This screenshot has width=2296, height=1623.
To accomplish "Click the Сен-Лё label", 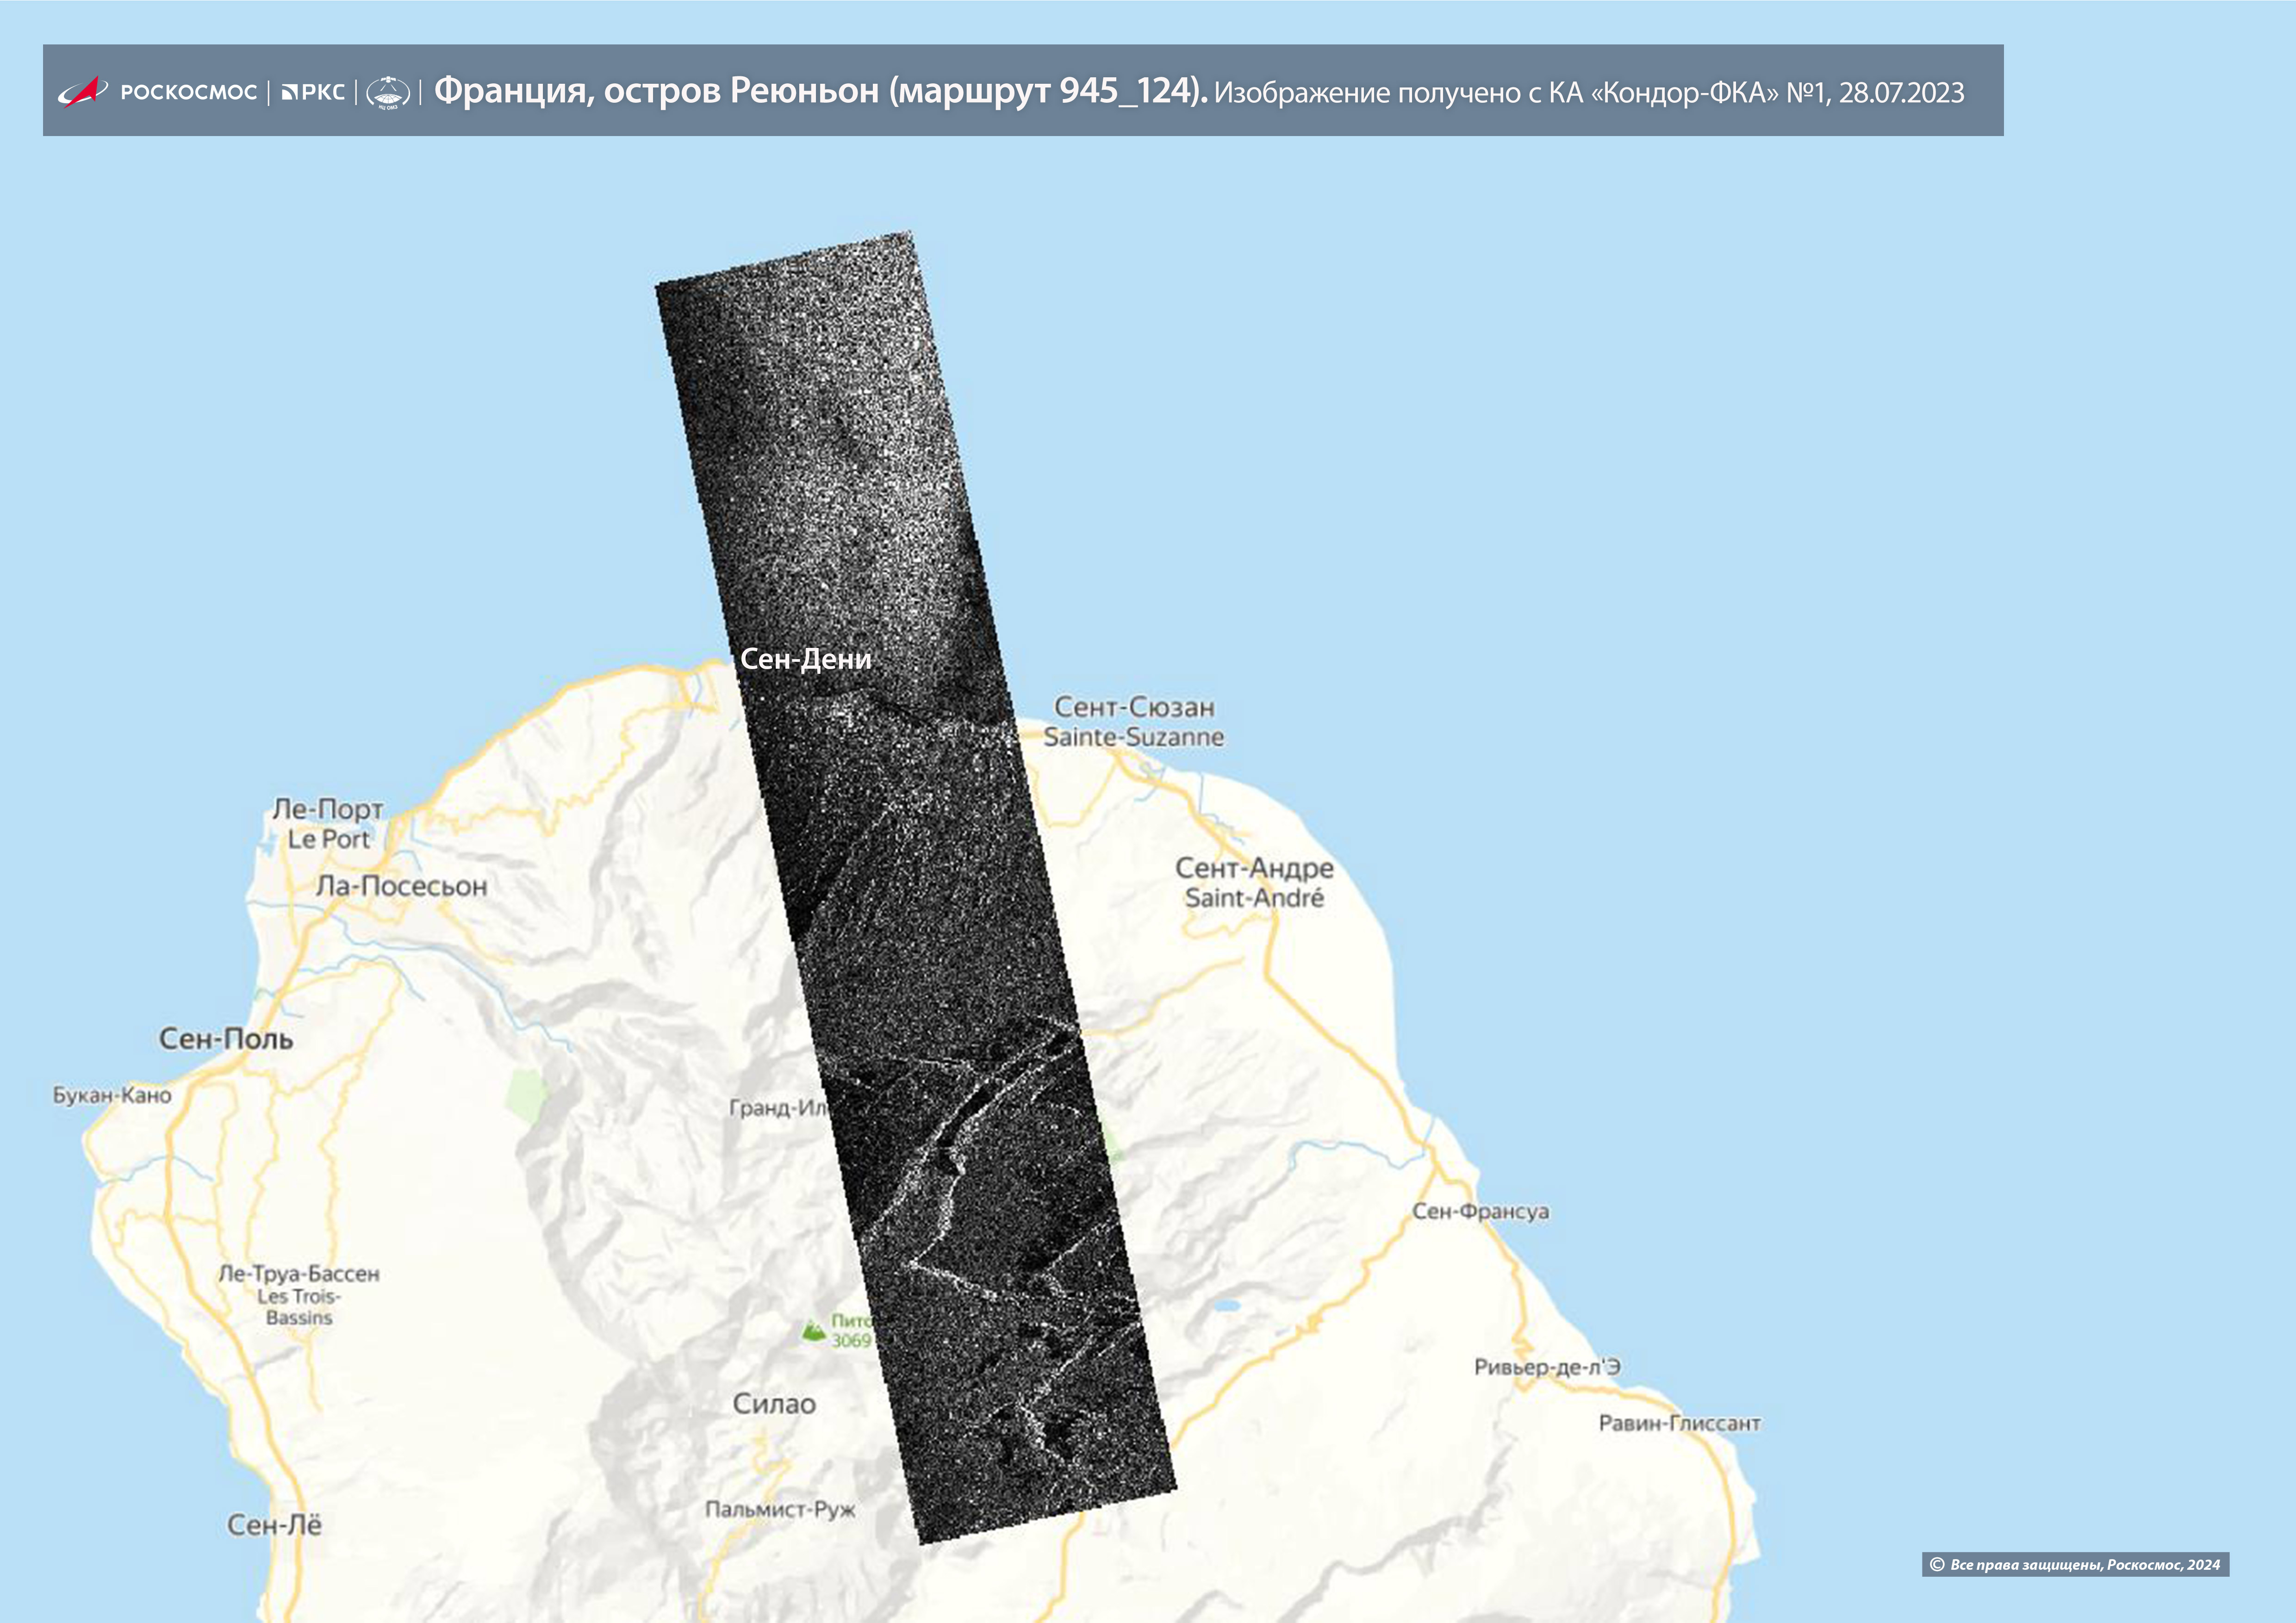I will pyautogui.click(x=274, y=1525).
